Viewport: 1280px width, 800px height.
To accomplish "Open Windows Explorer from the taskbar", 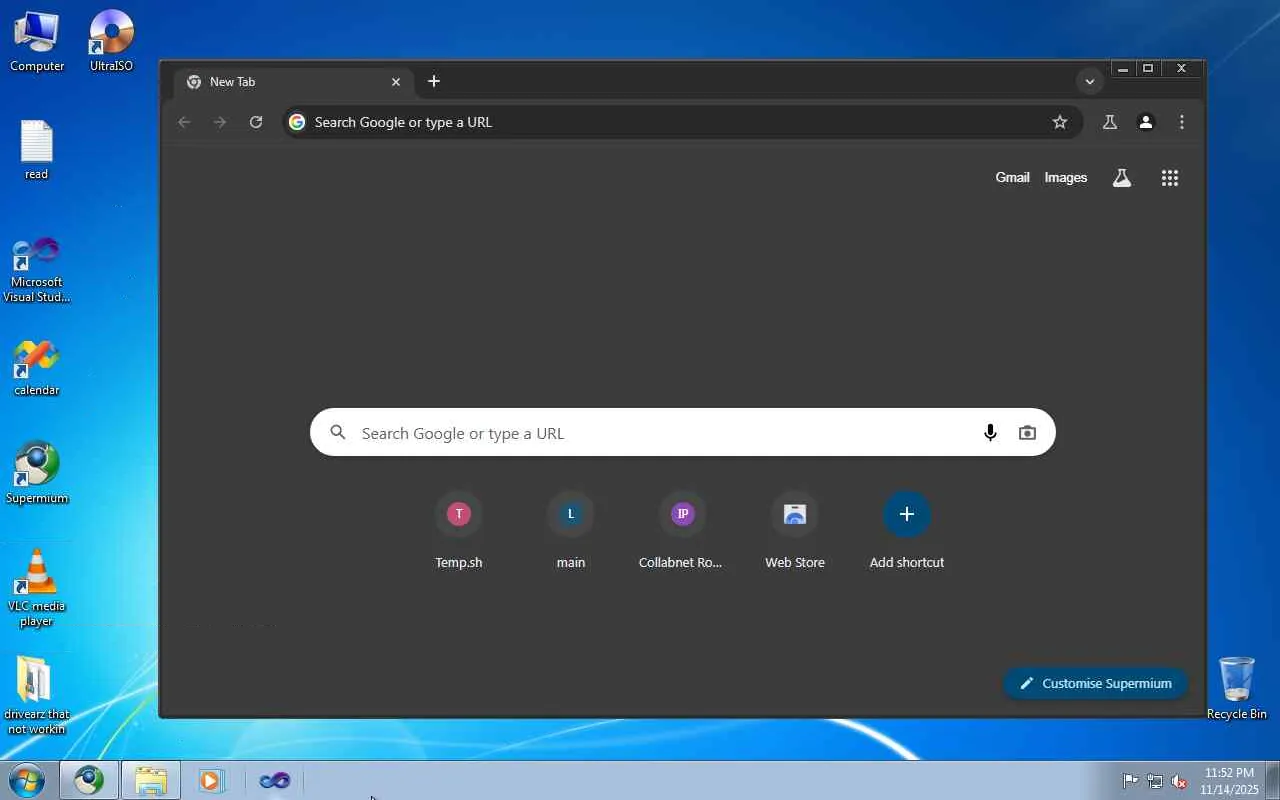I will pos(151,780).
